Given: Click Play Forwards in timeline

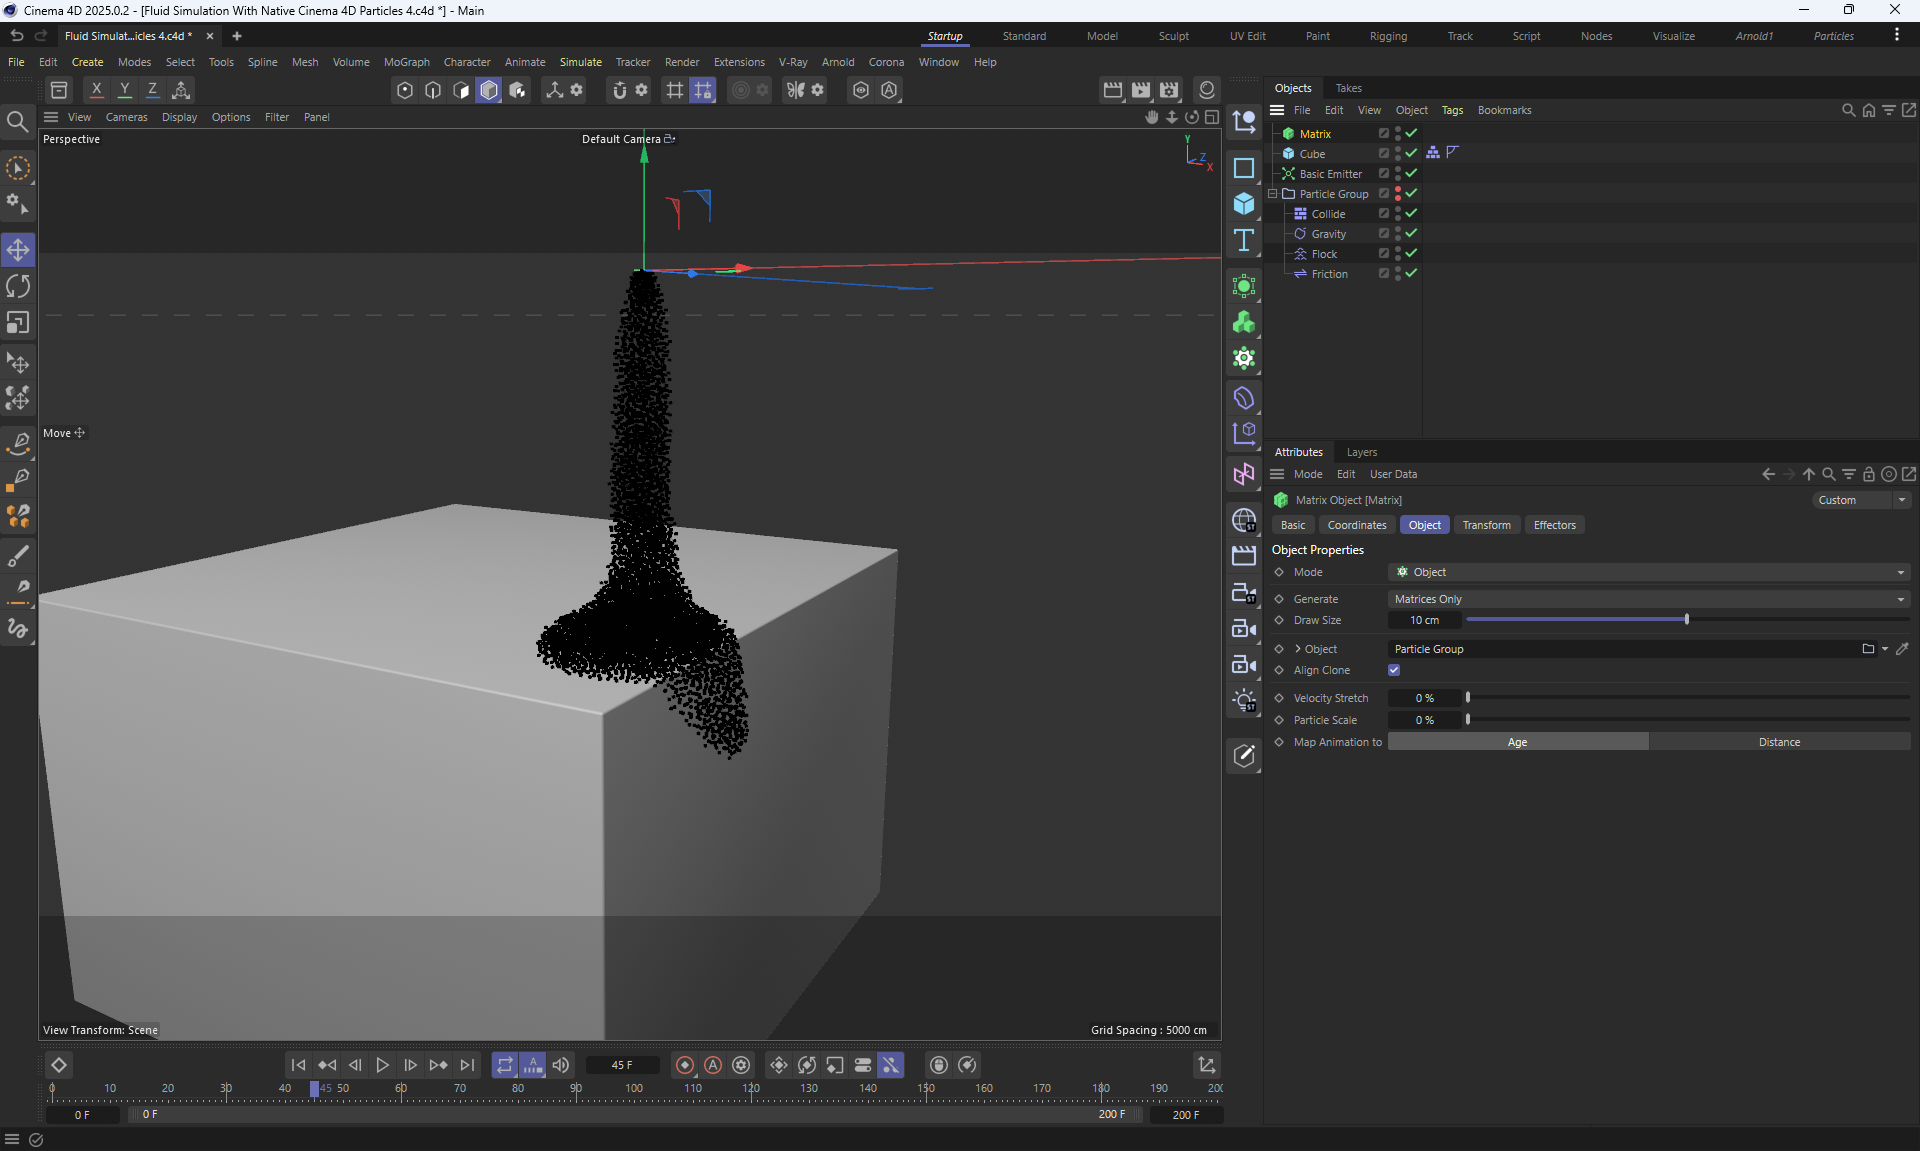Looking at the screenshot, I should coord(382,1065).
